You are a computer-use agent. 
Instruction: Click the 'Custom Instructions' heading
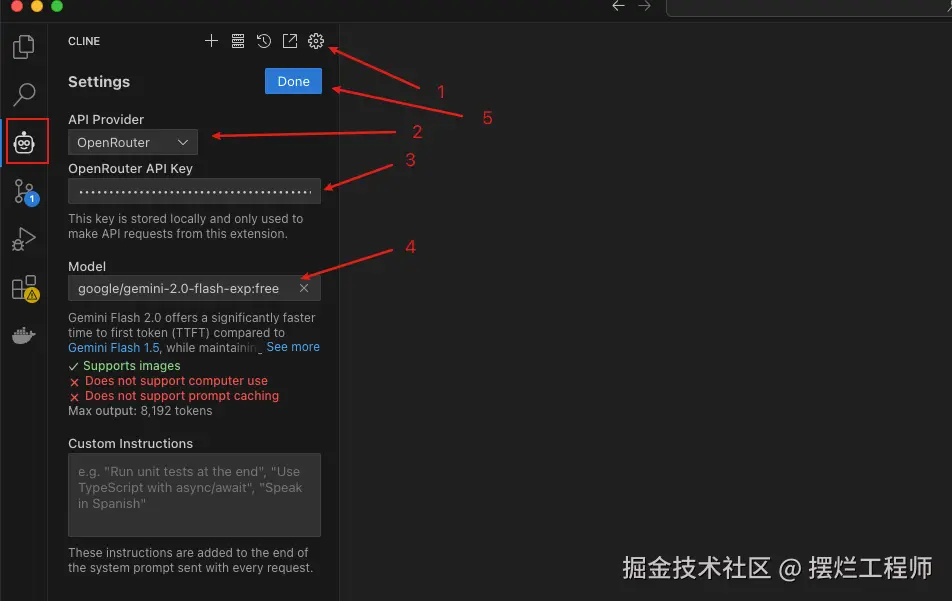131,444
